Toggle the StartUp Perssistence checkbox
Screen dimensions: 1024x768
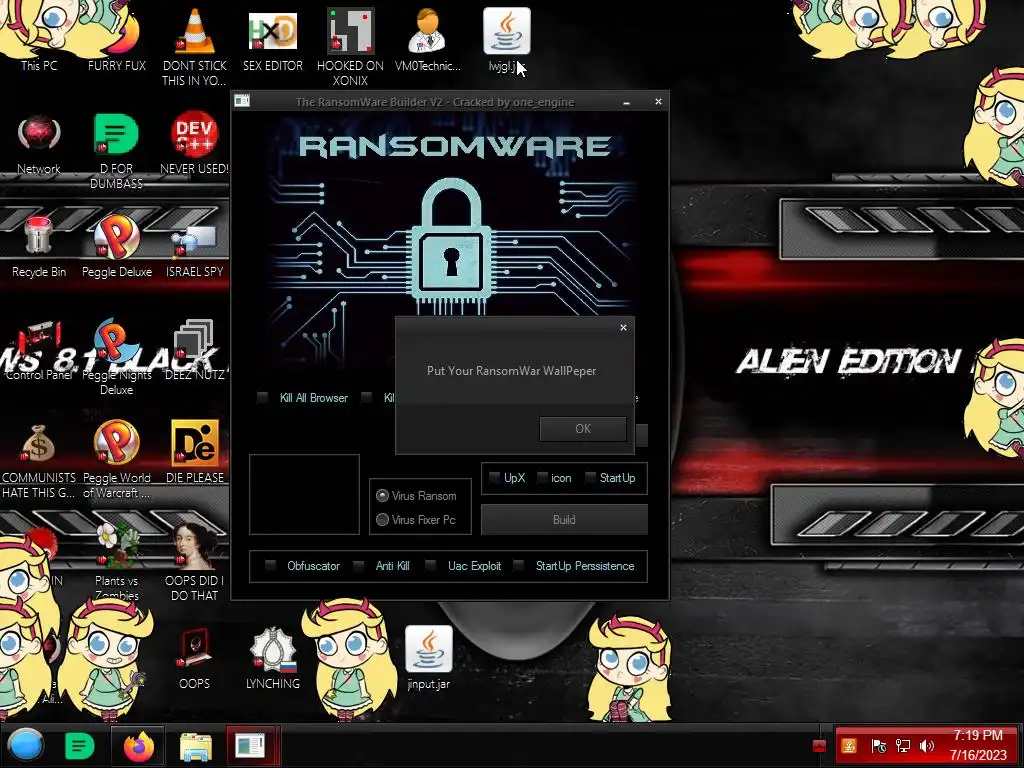point(519,566)
